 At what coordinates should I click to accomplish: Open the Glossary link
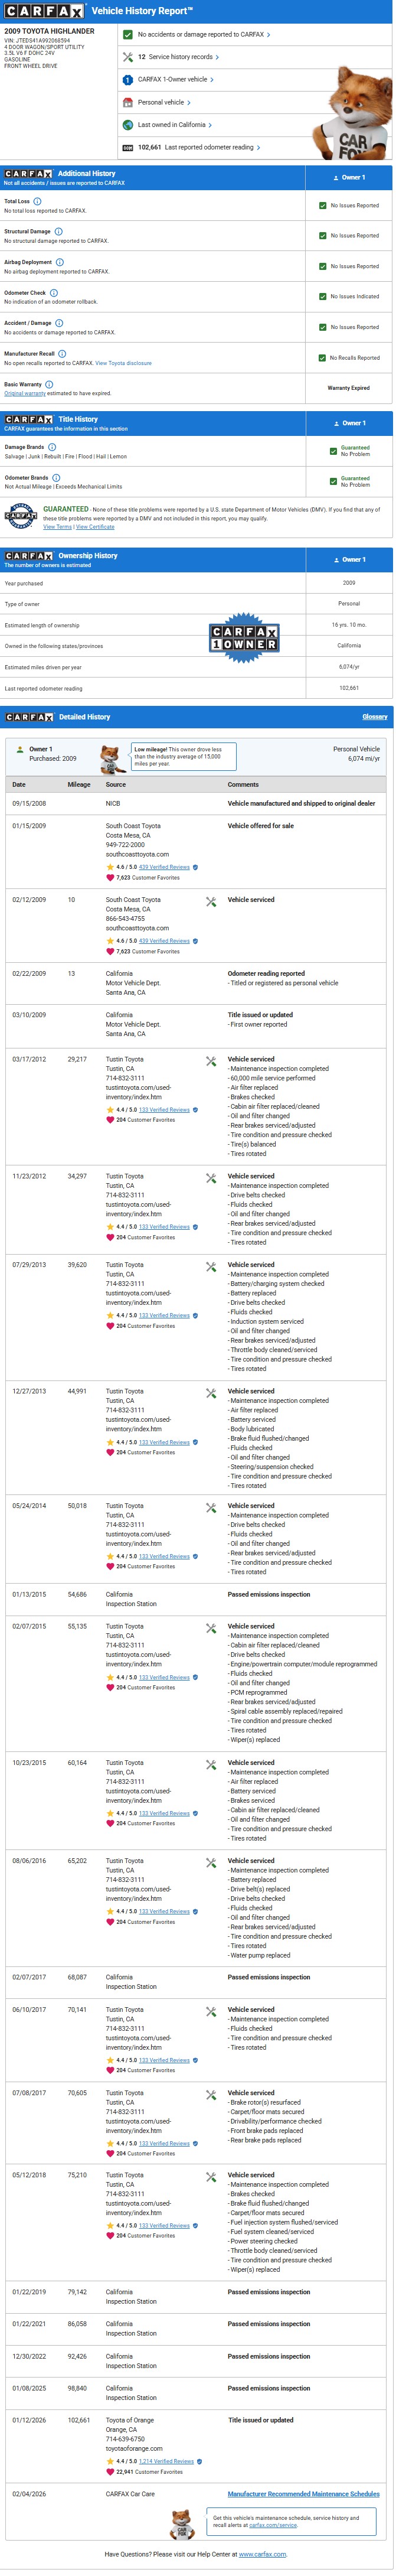[374, 717]
